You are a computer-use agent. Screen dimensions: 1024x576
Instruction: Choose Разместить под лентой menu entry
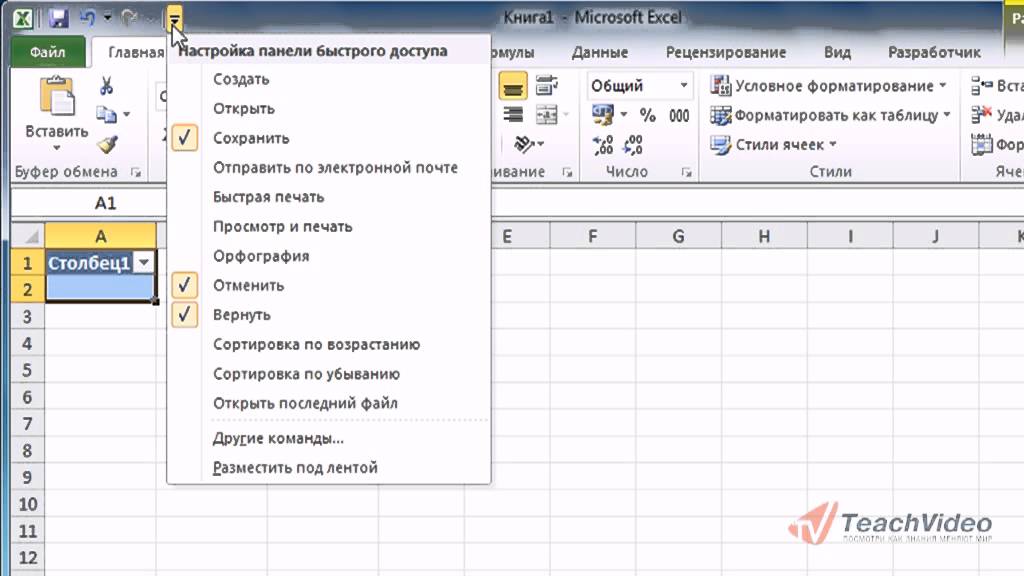[x=329, y=468]
